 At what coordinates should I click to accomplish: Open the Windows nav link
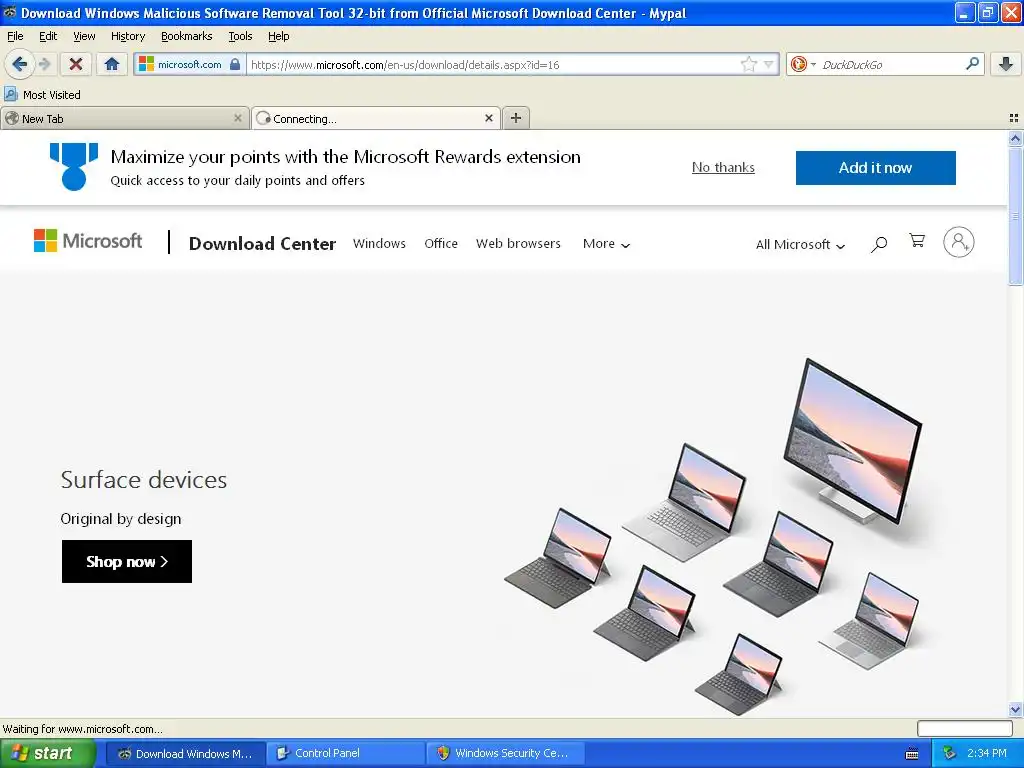point(379,244)
